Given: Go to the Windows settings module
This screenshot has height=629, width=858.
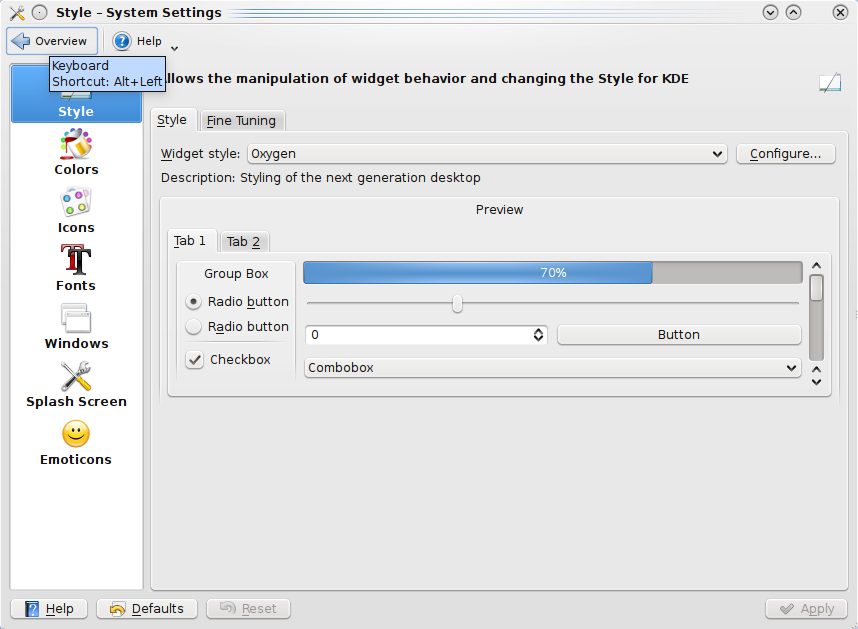Looking at the screenshot, I should 76,319.
